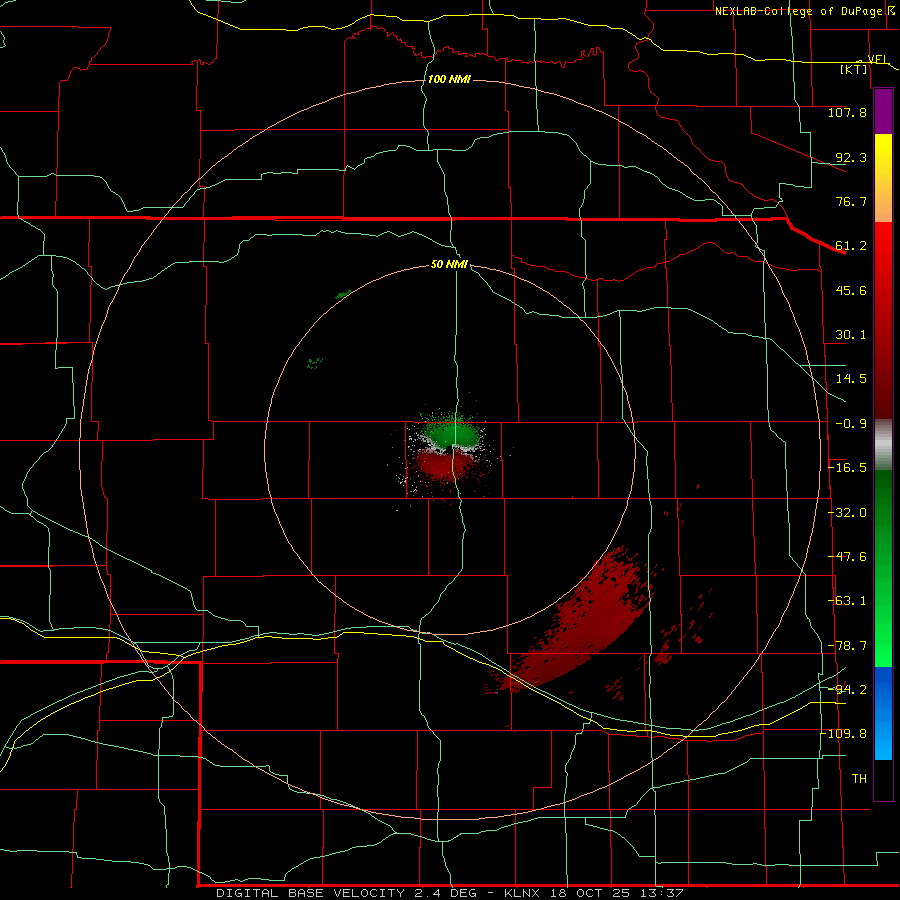Click the 45.6 scale value

point(851,290)
